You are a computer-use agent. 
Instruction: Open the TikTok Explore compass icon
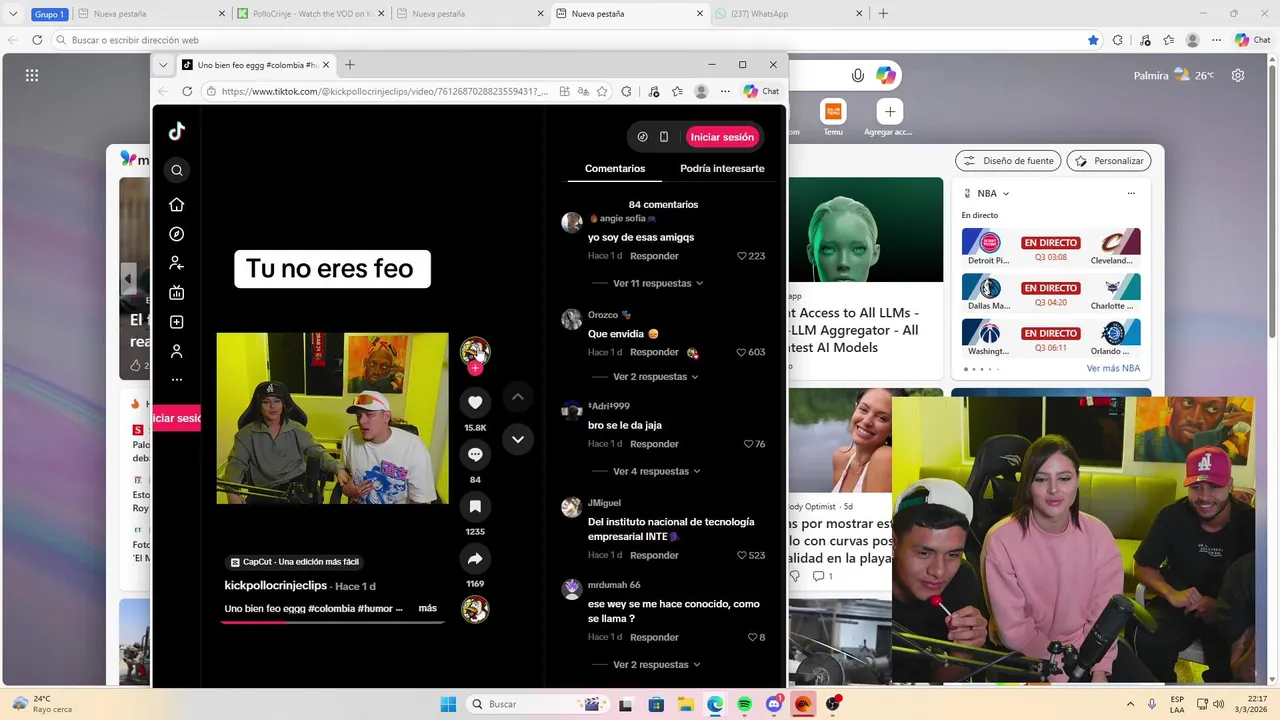[x=177, y=234]
